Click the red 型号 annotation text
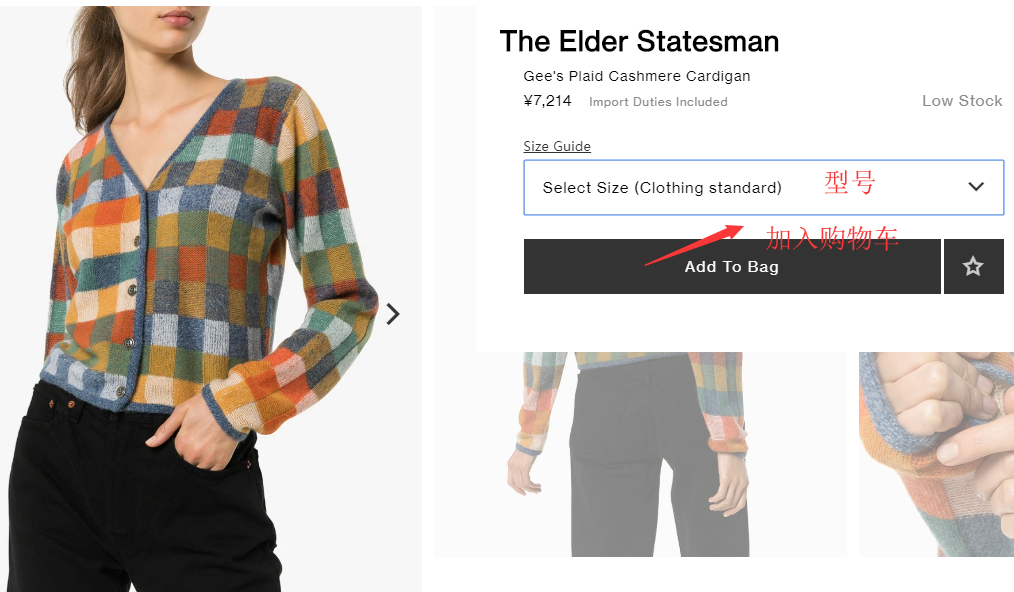The image size is (1014, 592). click(849, 183)
